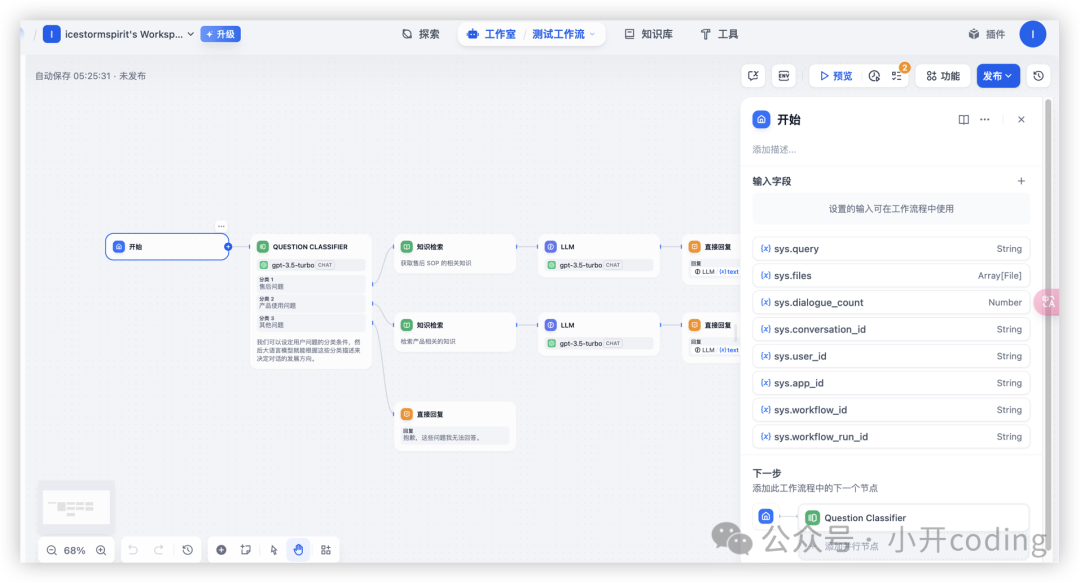Redo the canvas change
The image size is (1080, 583).
158,550
